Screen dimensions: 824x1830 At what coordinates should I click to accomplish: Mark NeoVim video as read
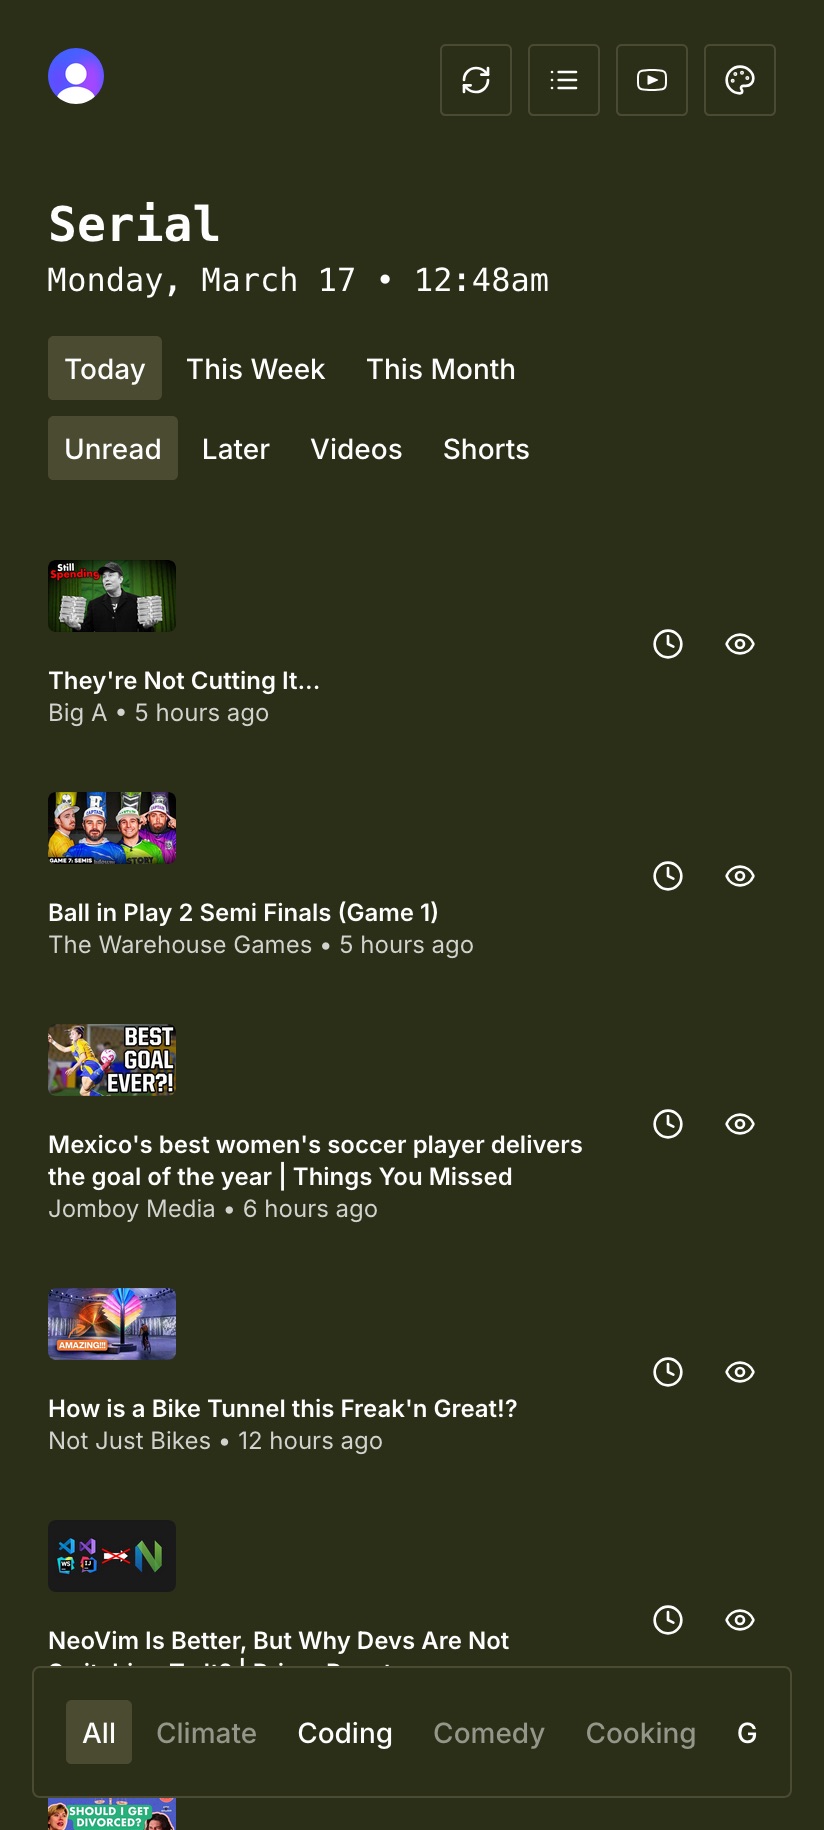(x=740, y=1620)
